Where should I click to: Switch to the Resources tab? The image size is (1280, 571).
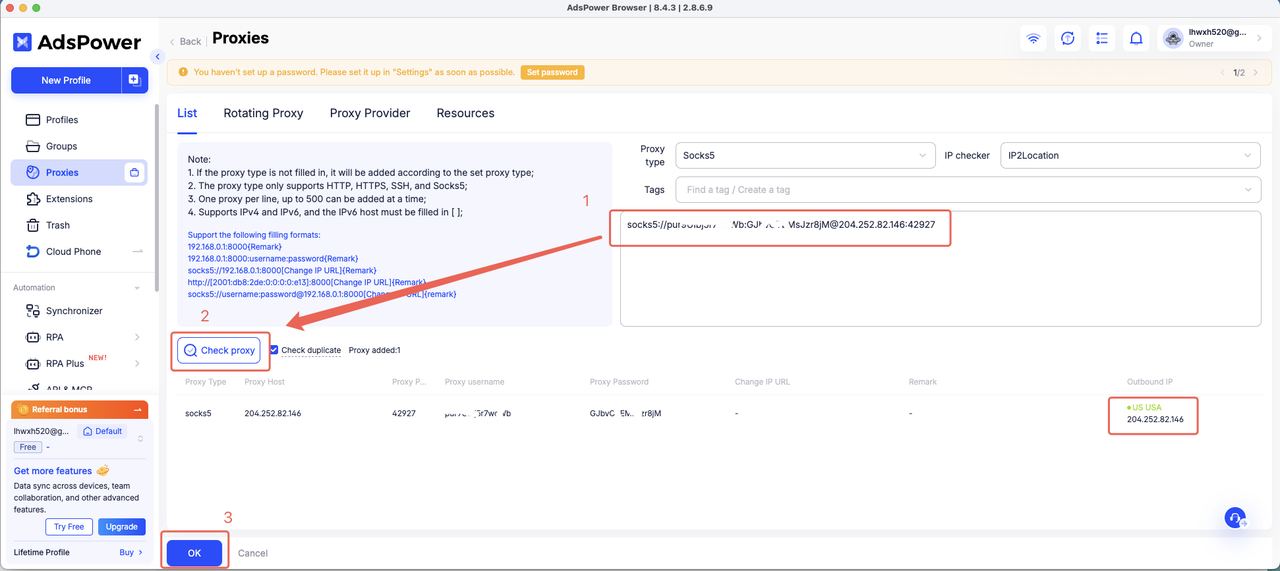tap(465, 113)
